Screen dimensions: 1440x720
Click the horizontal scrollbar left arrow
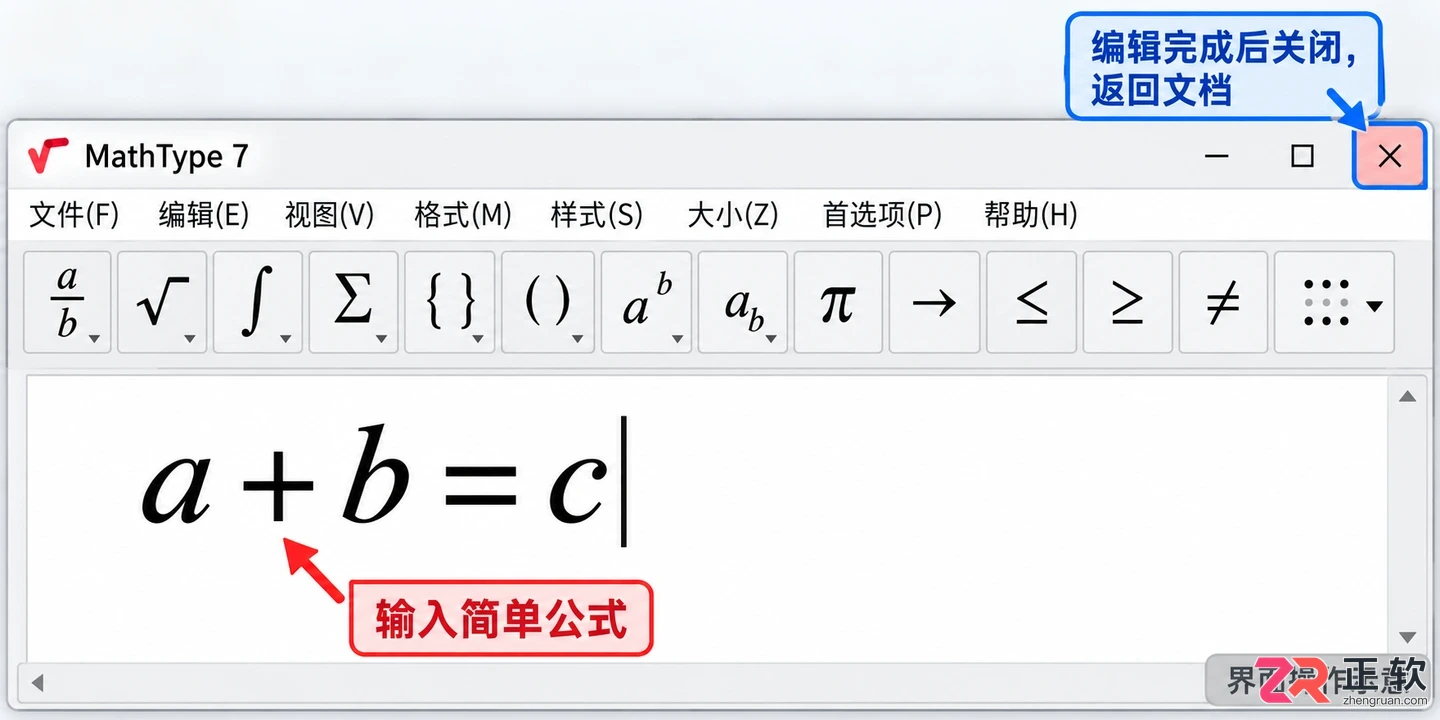(x=38, y=683)
